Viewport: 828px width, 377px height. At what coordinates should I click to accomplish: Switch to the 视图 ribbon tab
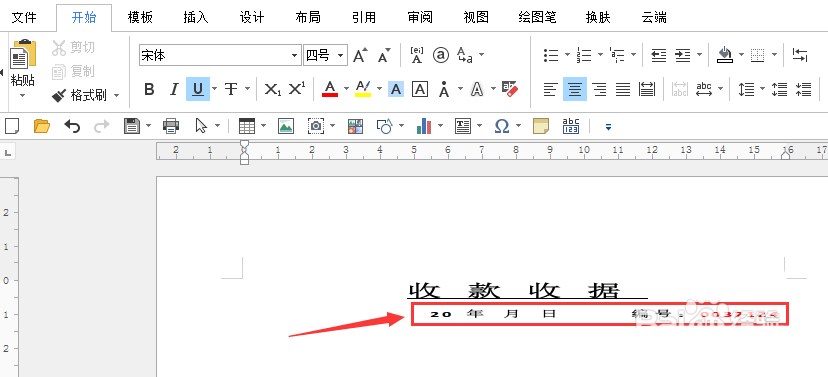[x=476, y=17]
